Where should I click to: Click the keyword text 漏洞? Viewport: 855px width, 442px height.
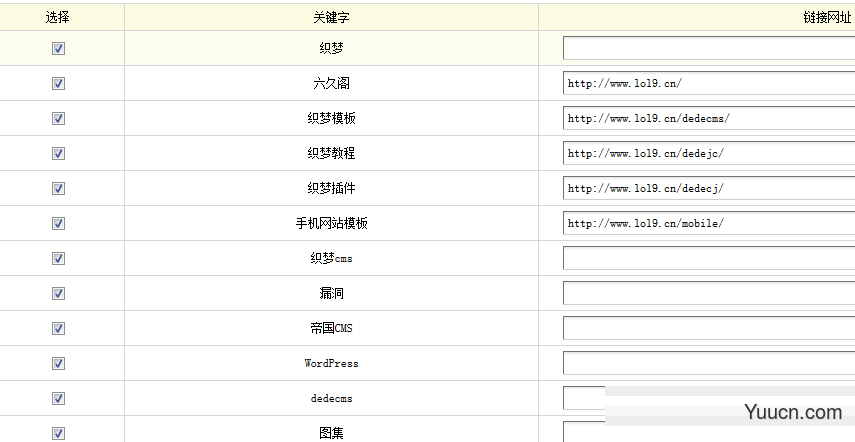pyautogui.click(x=331, y=293)
